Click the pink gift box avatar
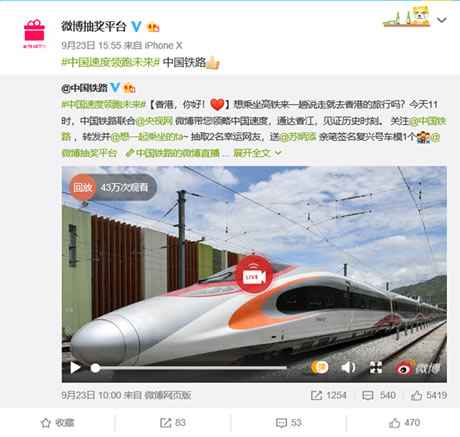Screen dimensions: 460x437 [34, 33]
